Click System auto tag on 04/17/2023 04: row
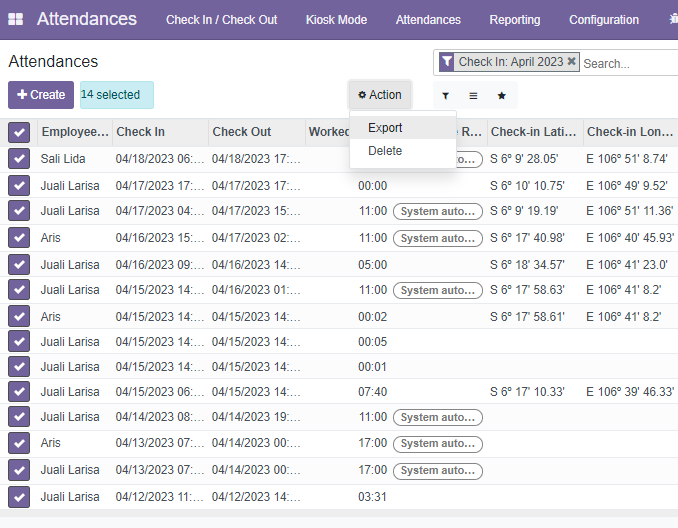Screen dimensions: 678x528 438,211
